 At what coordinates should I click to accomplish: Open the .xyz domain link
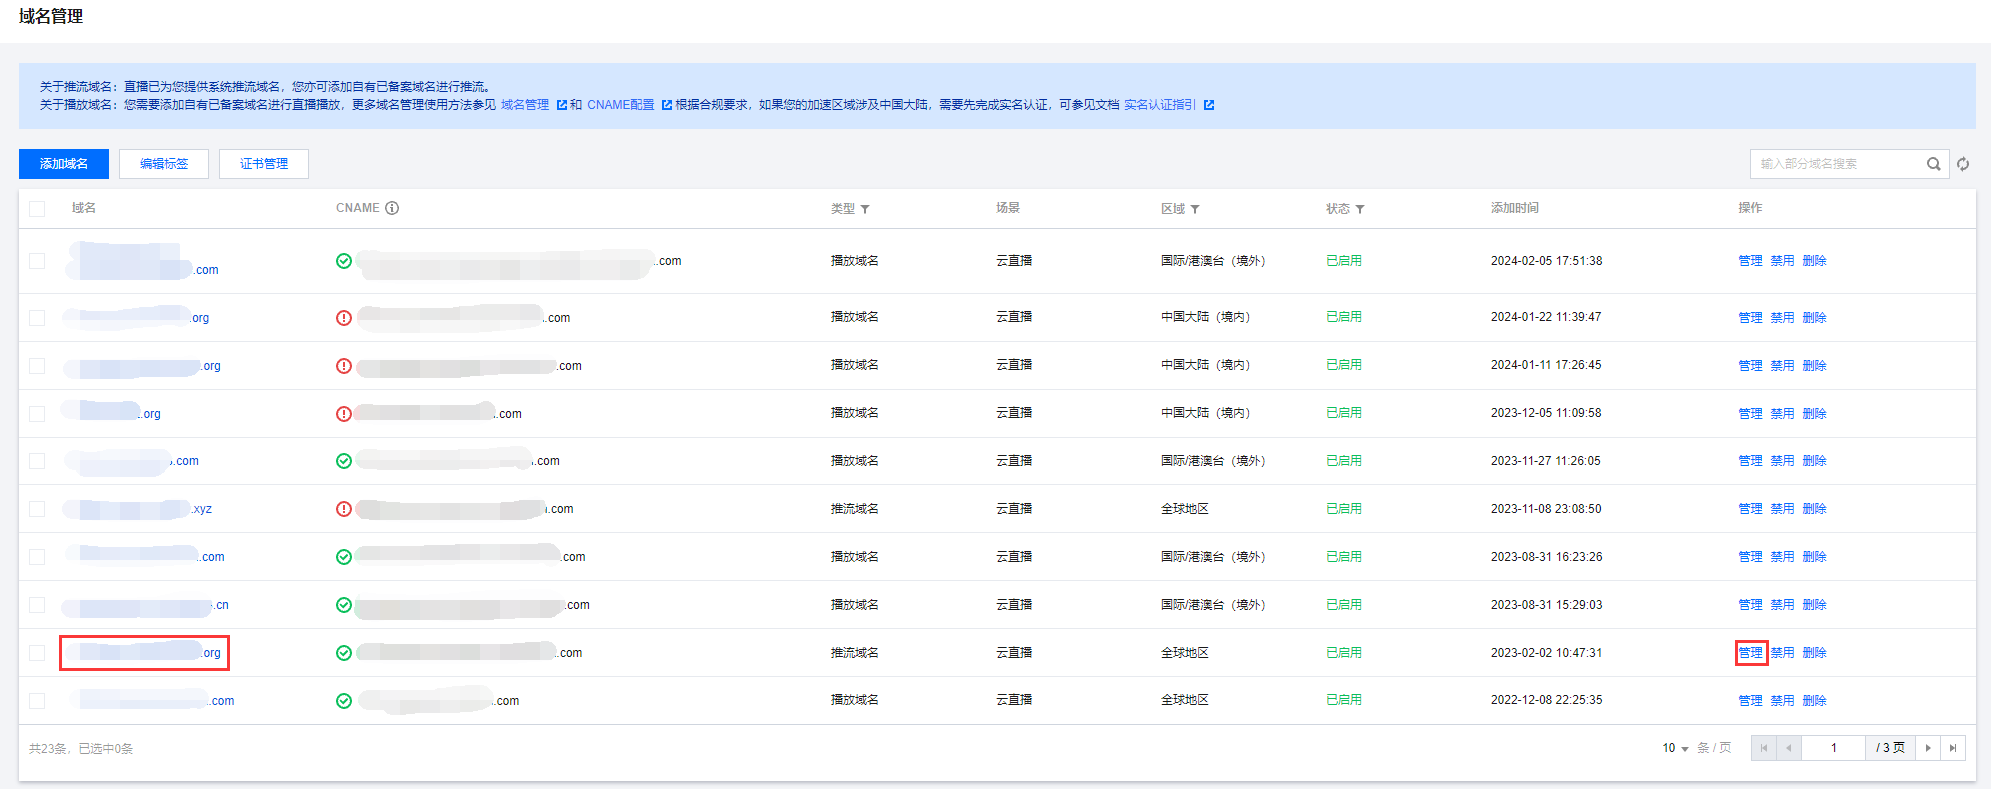[138, 509]
